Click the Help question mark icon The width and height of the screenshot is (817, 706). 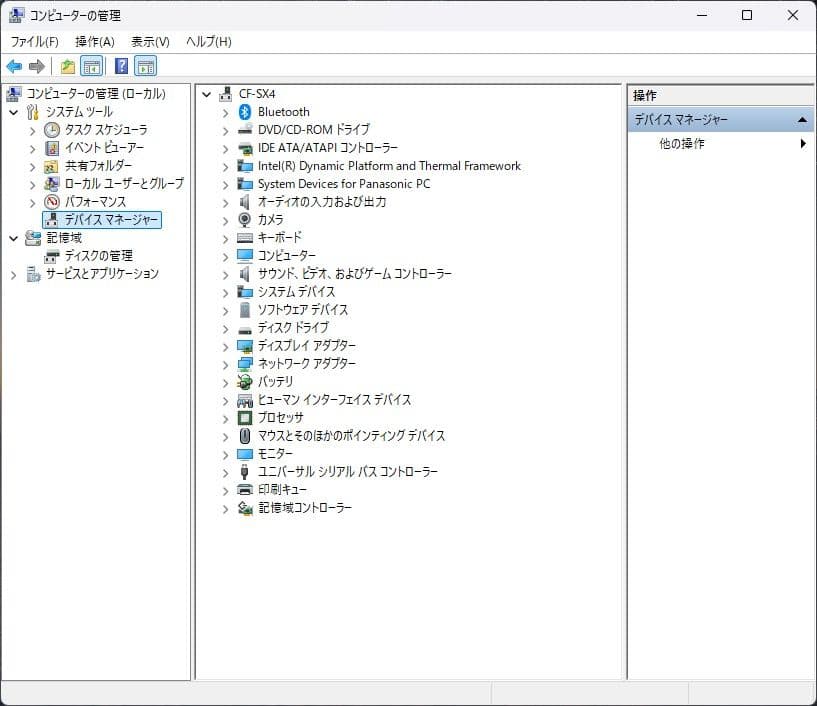point(119,66)
